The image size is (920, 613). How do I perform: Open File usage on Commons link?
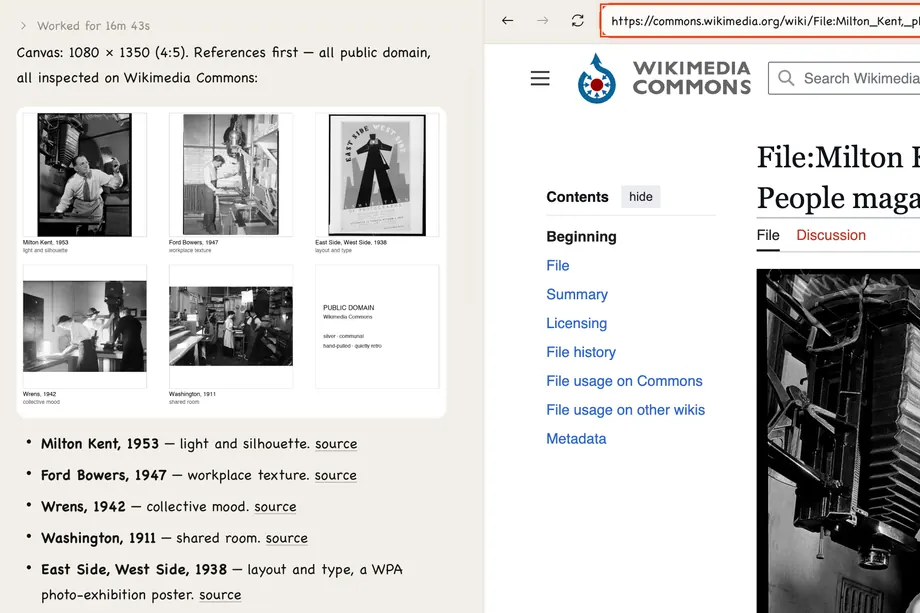tap(624, 381)
